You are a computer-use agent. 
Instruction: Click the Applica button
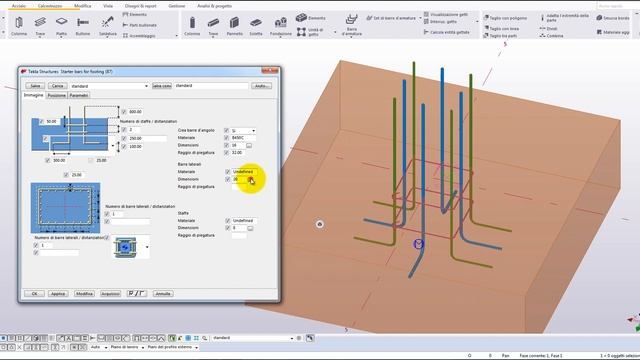point(58,293)
